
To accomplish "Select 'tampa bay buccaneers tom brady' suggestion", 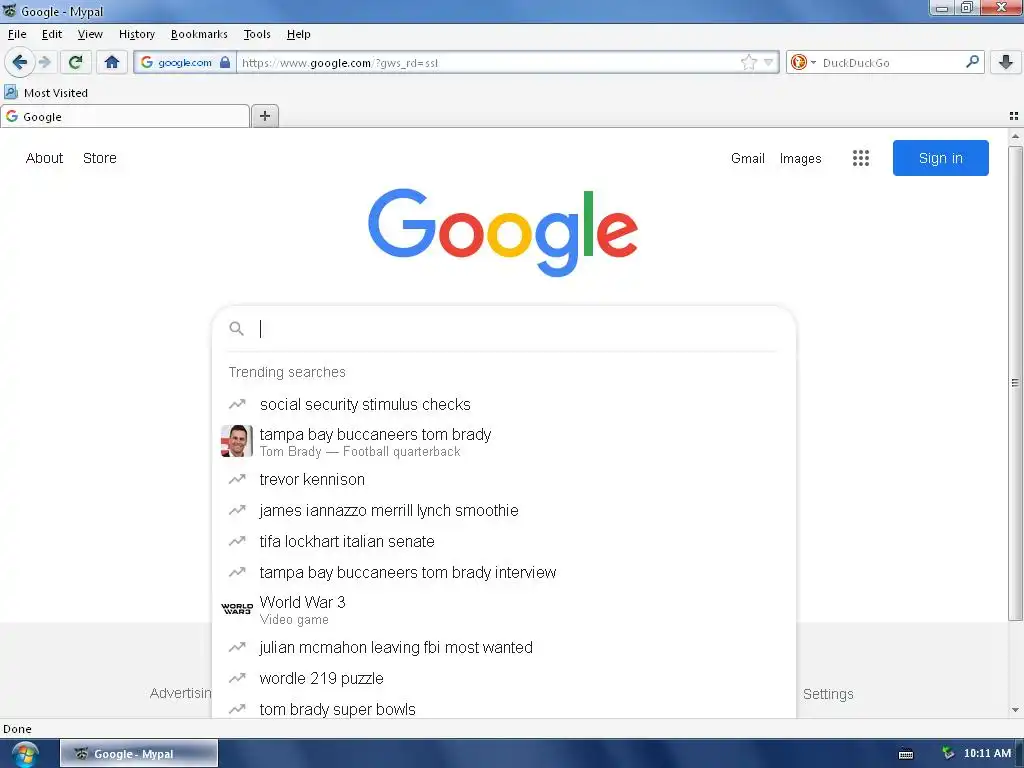I will (x=504, y=441).
